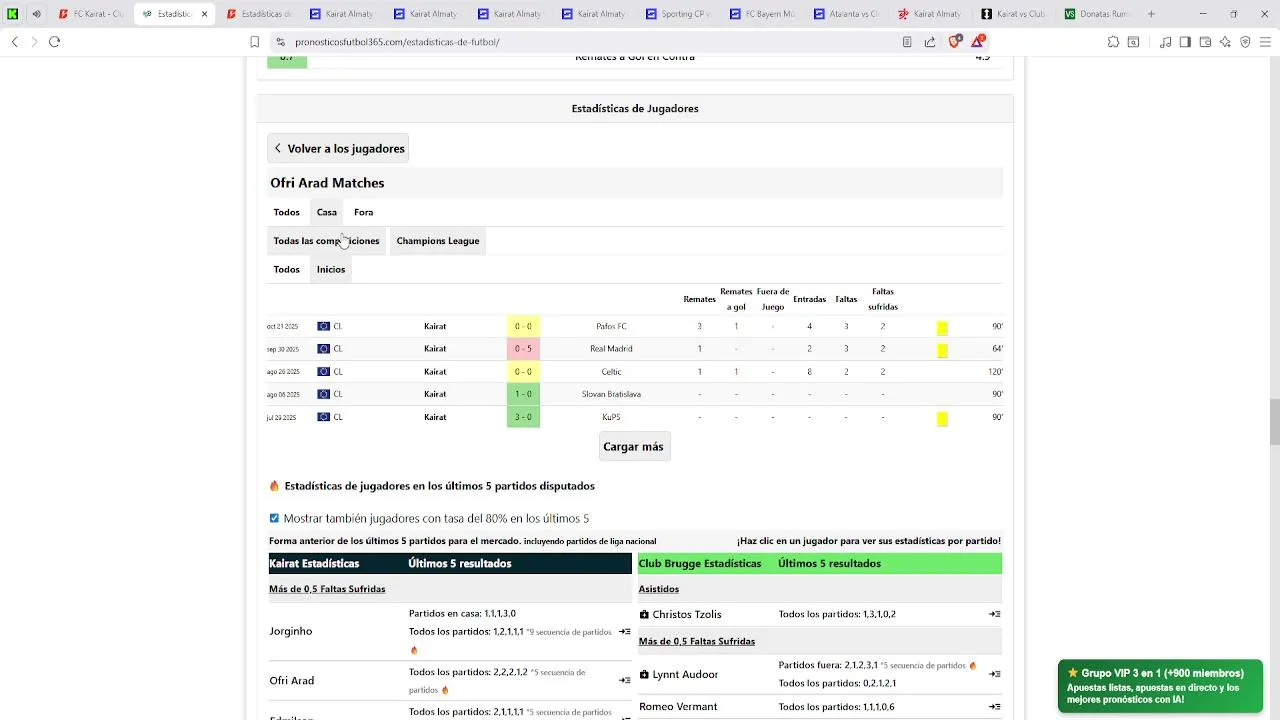The image size is (1280, 720).
Task: Select Todas las competiciones filter tab
Action: (326, 241)
